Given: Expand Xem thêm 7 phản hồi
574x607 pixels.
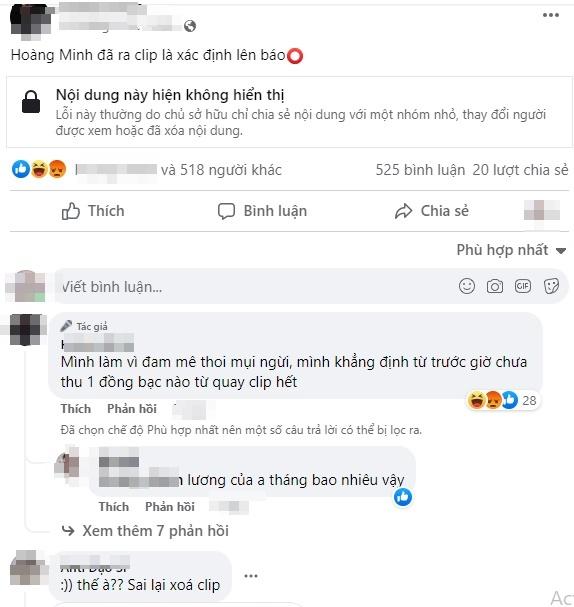Looking at the screenshot, I should pos(146,531).
